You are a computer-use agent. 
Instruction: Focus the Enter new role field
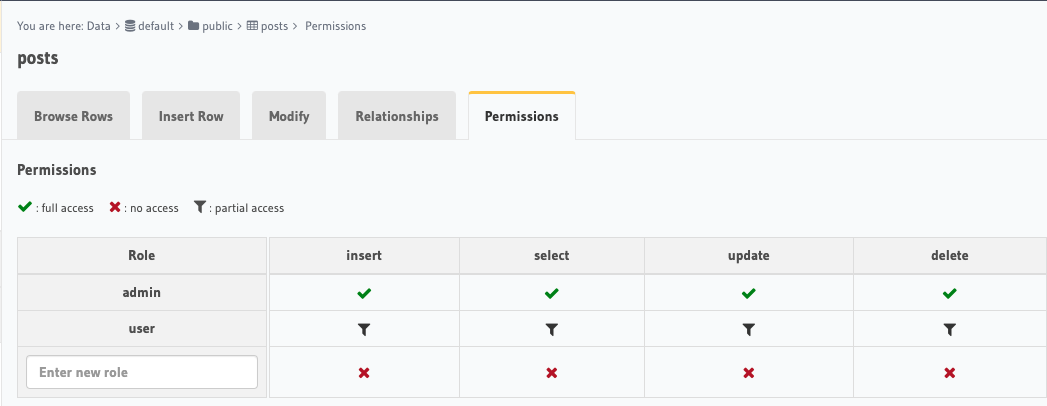coord(142,372)
